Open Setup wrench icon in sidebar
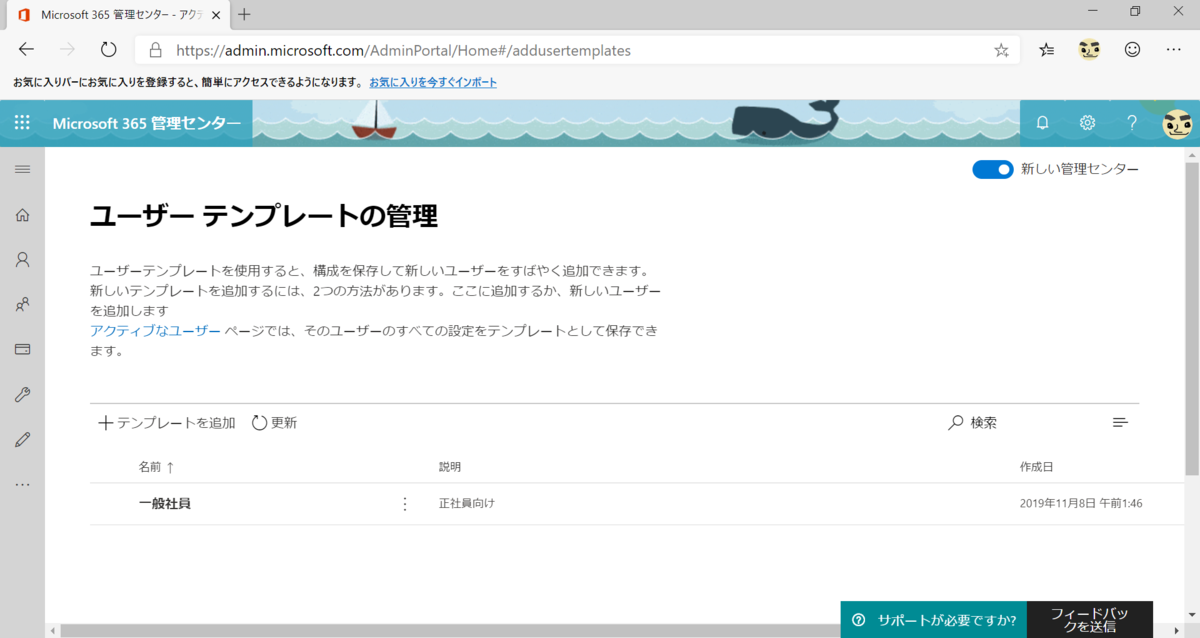 pyautogui.click(x=22, y=395)
